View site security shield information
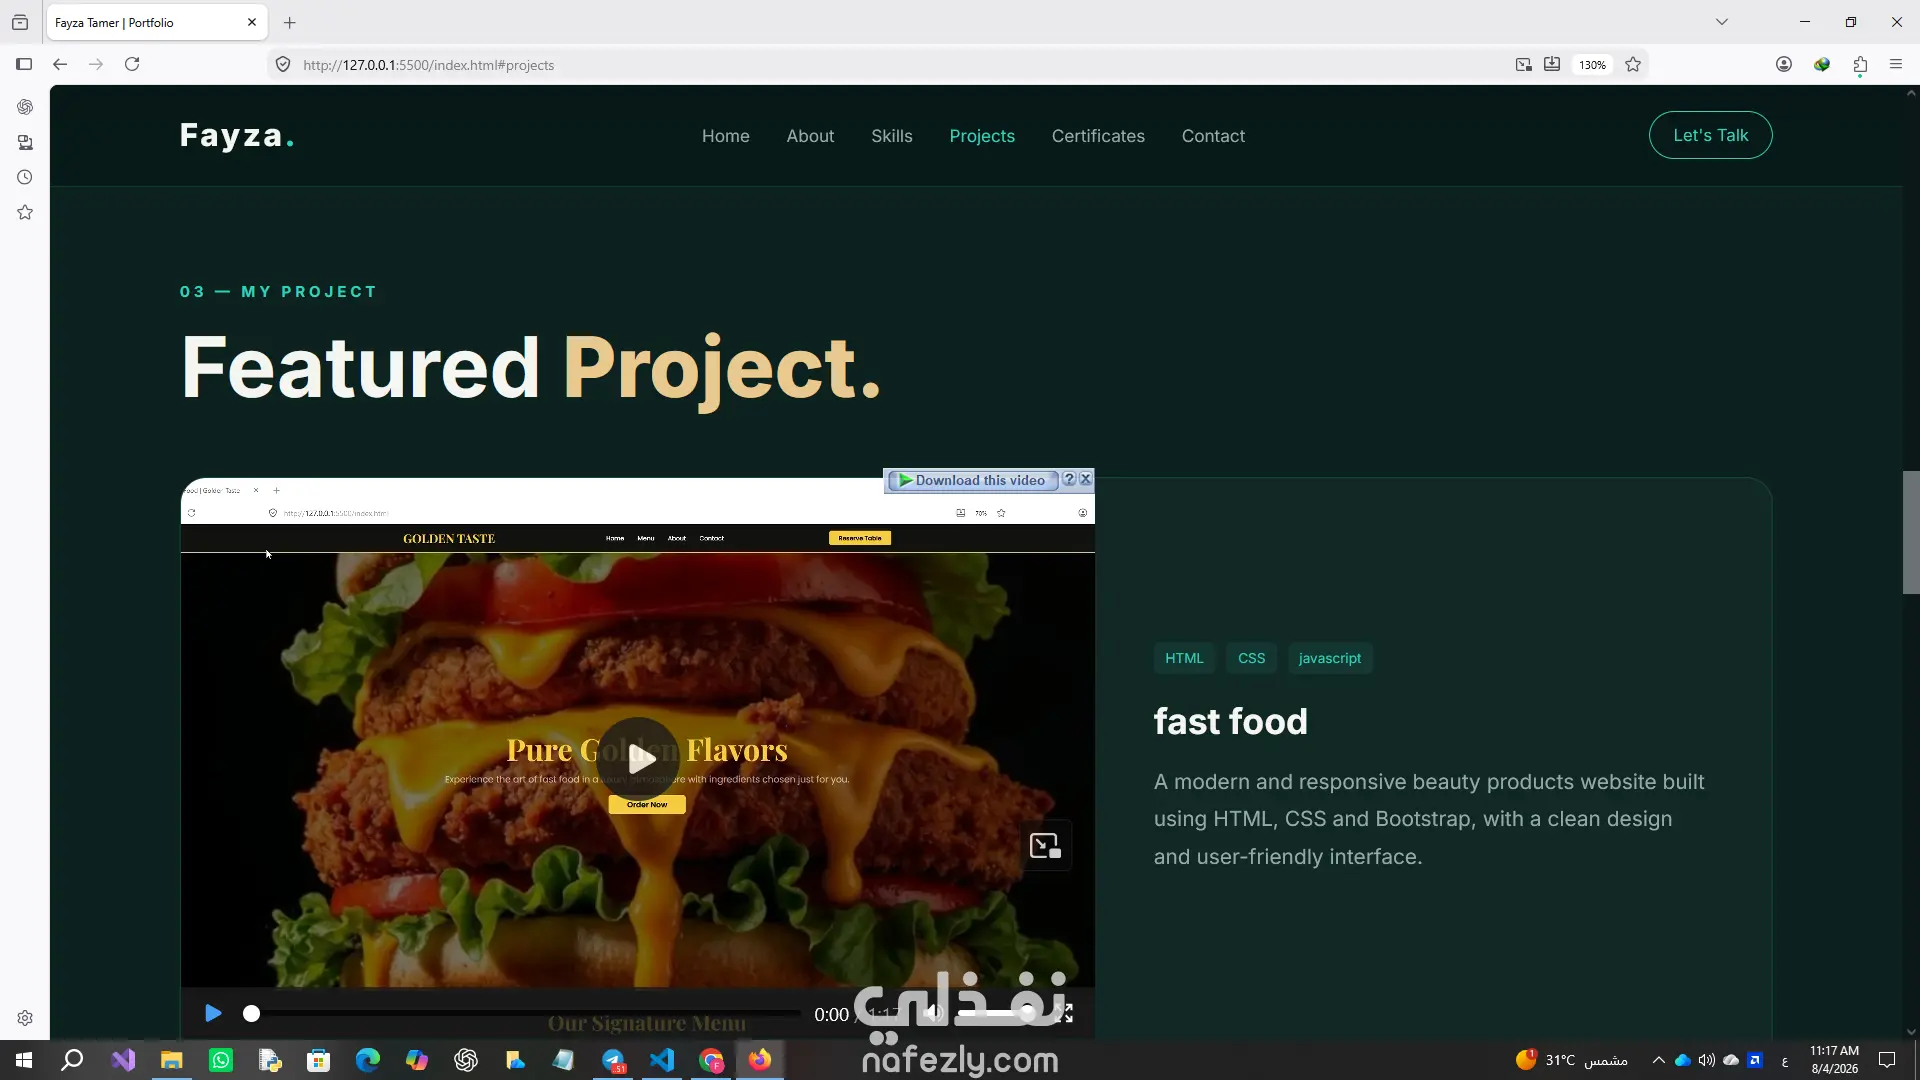The width and height of the screenshot is (1920, 1080). [283, 64]
